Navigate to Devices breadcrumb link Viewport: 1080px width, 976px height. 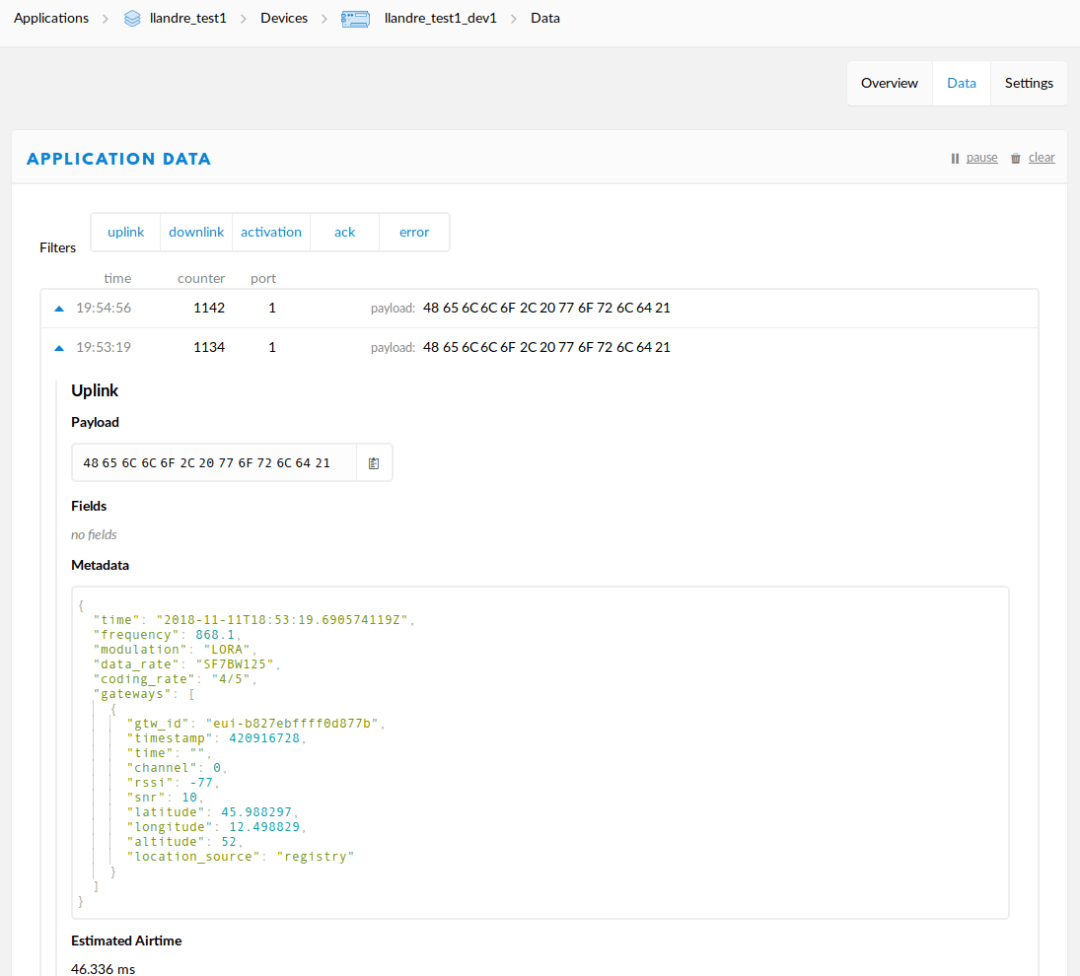tap(284, 18)
